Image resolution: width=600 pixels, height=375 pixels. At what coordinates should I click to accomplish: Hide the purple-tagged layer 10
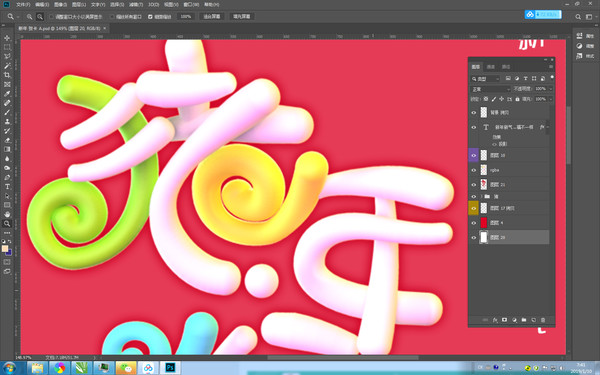pyautogui.click(x=474, y=155)
